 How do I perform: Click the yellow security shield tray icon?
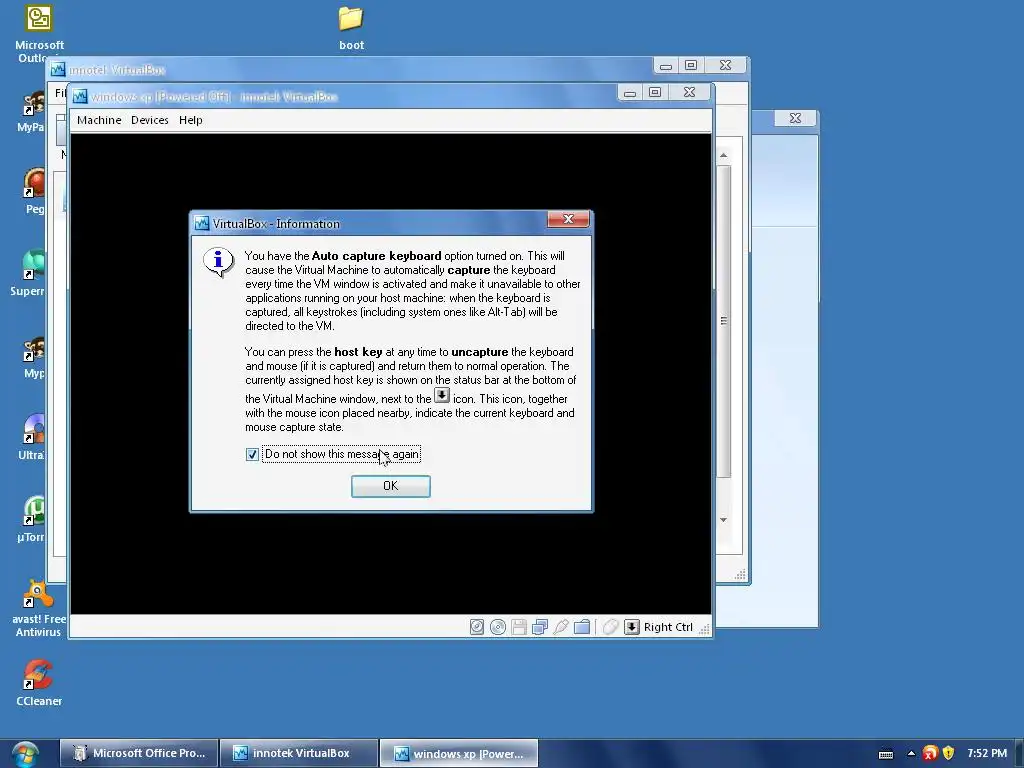(x=948, y=754)
